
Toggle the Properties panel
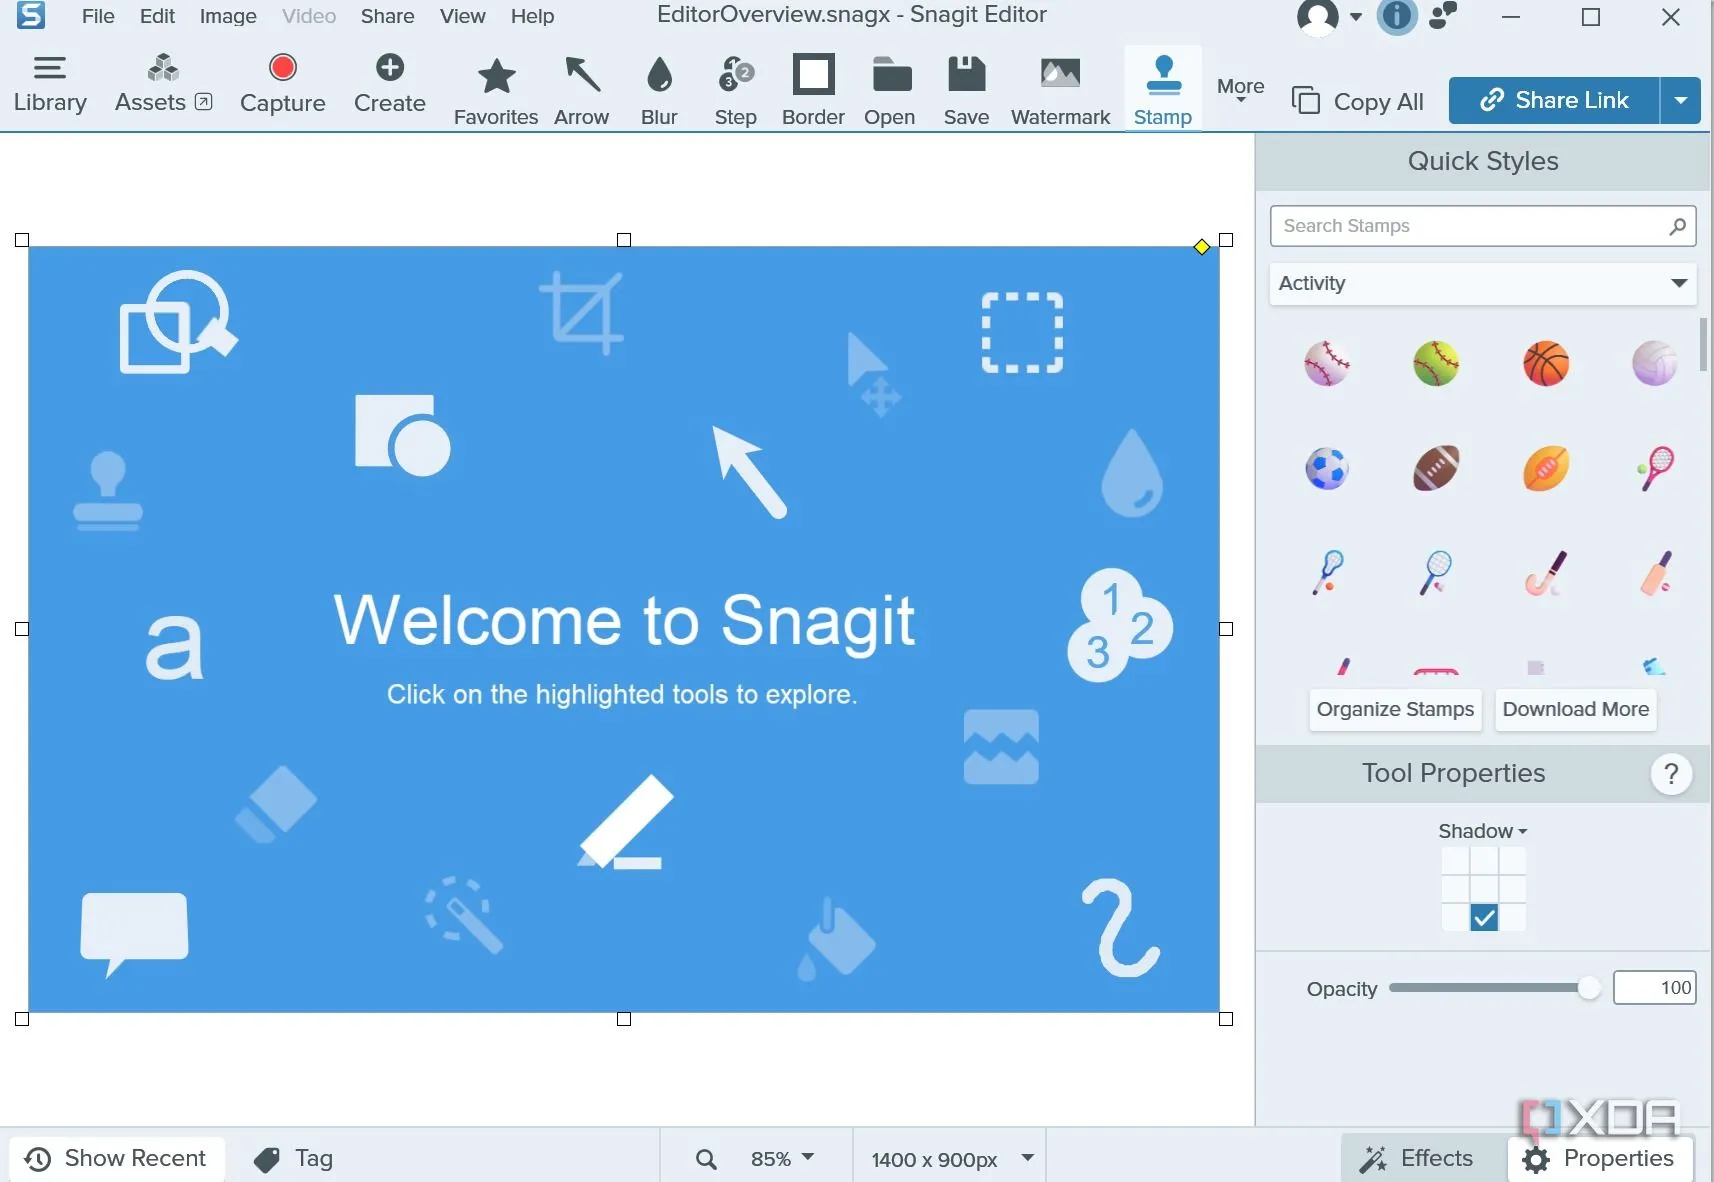(x=1599, y=1158)
